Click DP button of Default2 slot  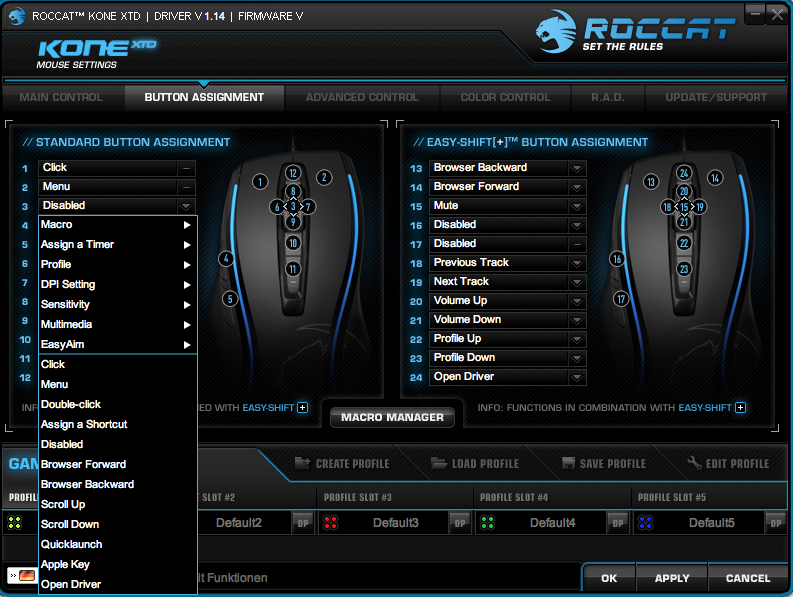click(x=302, y=523)
